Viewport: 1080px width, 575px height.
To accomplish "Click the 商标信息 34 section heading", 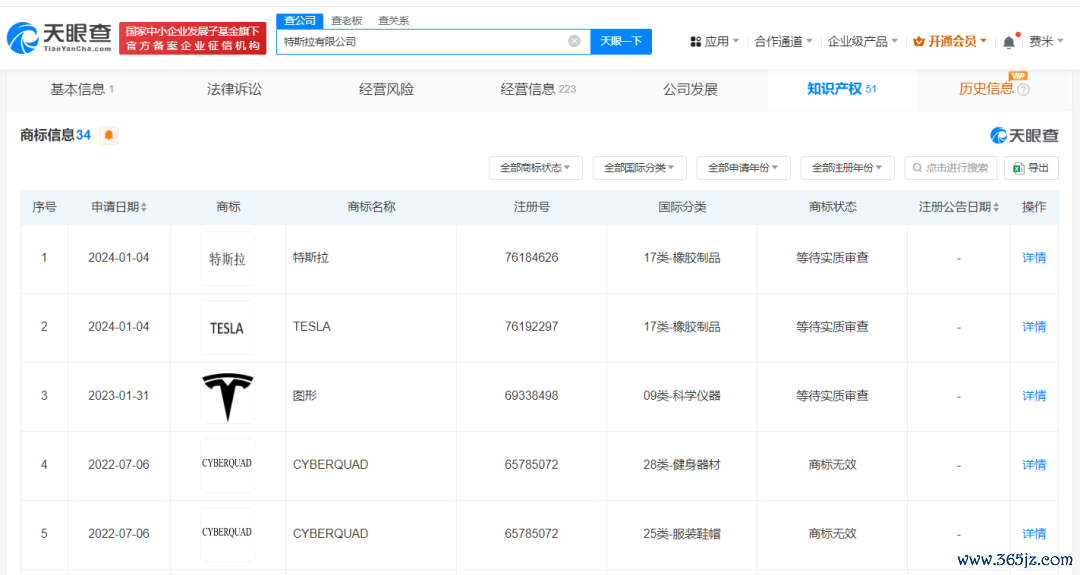I will 55,135.
